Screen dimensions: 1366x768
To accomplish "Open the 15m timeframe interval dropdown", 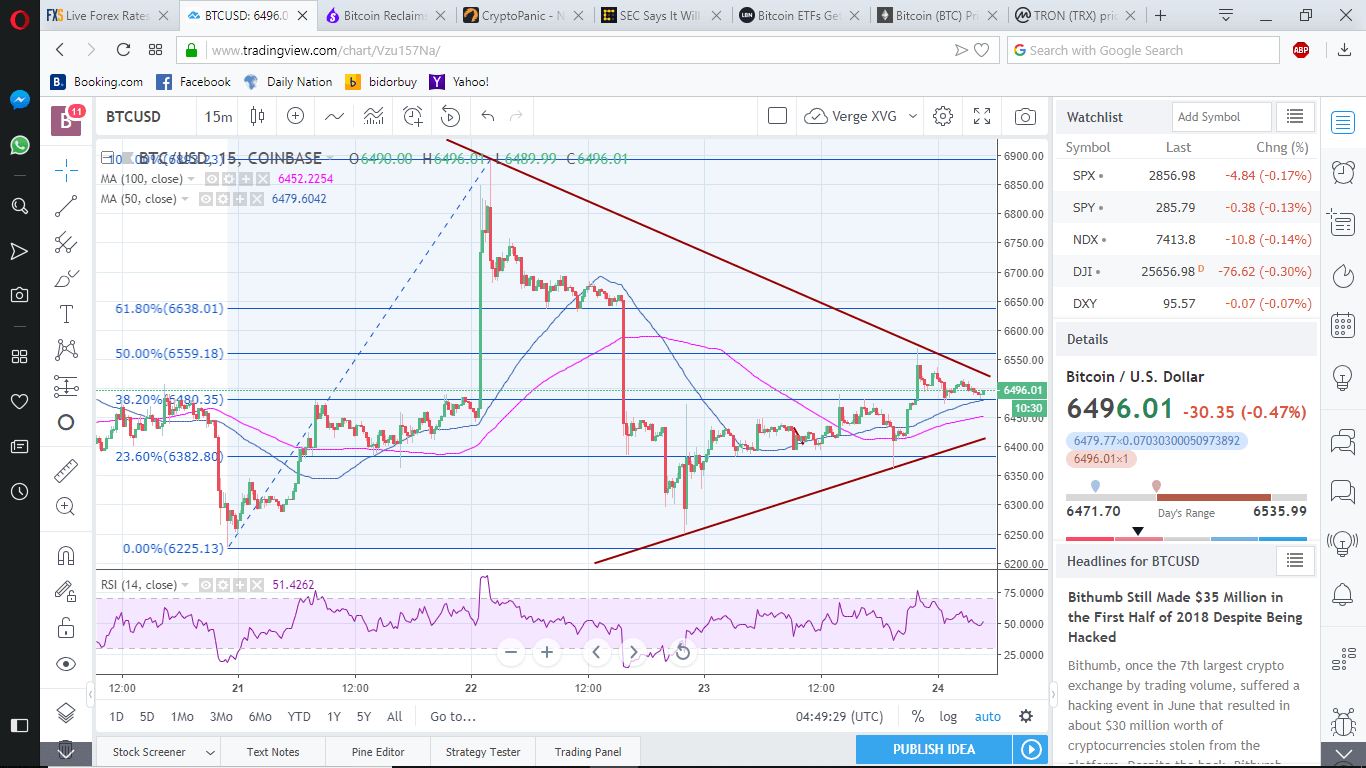I will (218, 117).
